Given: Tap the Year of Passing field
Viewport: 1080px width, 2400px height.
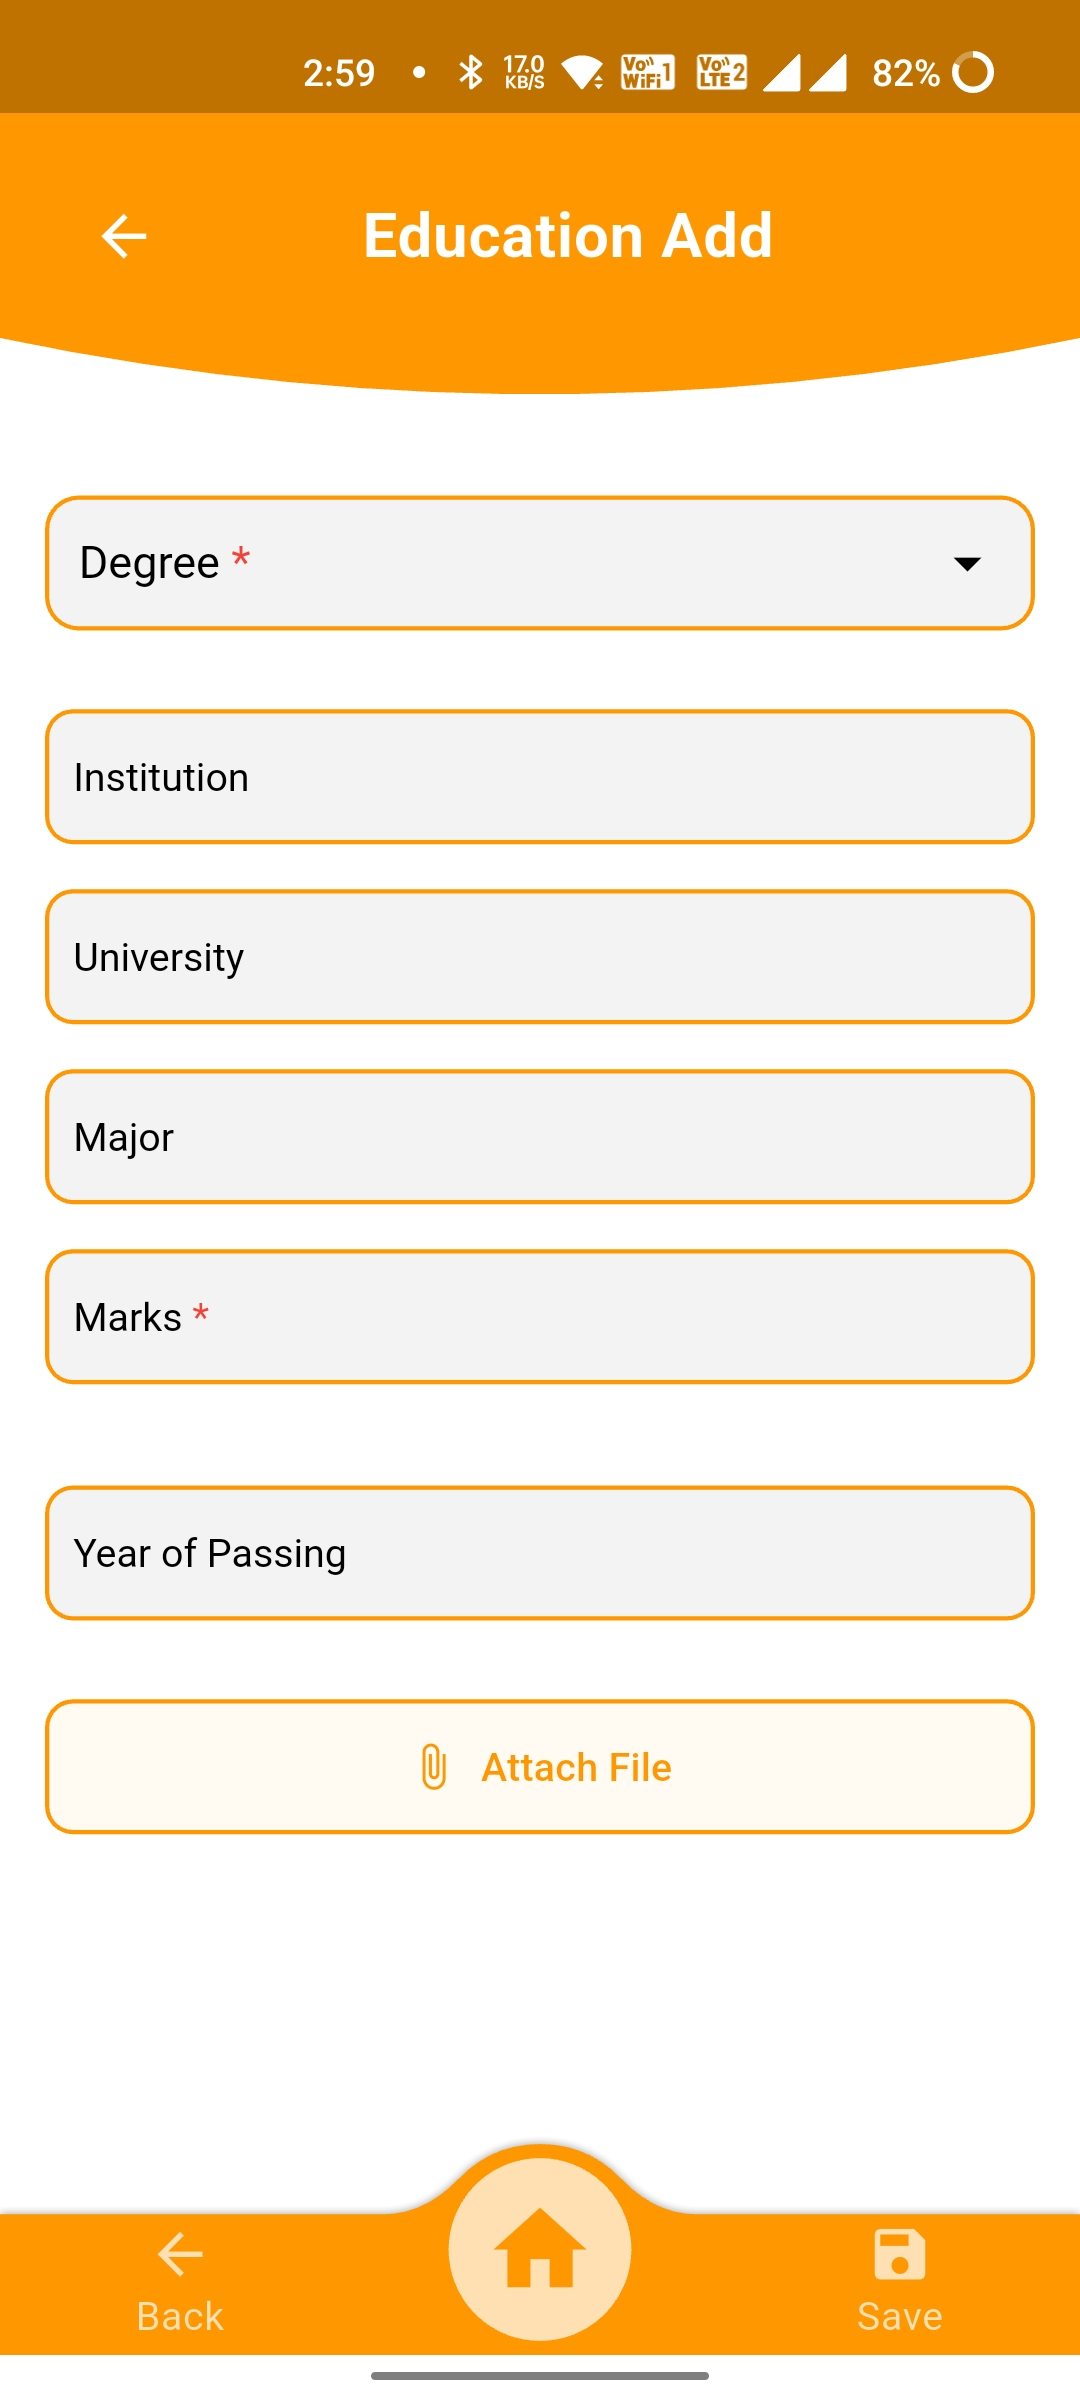Looking at the screenshot, I should tap(540, 1553).
